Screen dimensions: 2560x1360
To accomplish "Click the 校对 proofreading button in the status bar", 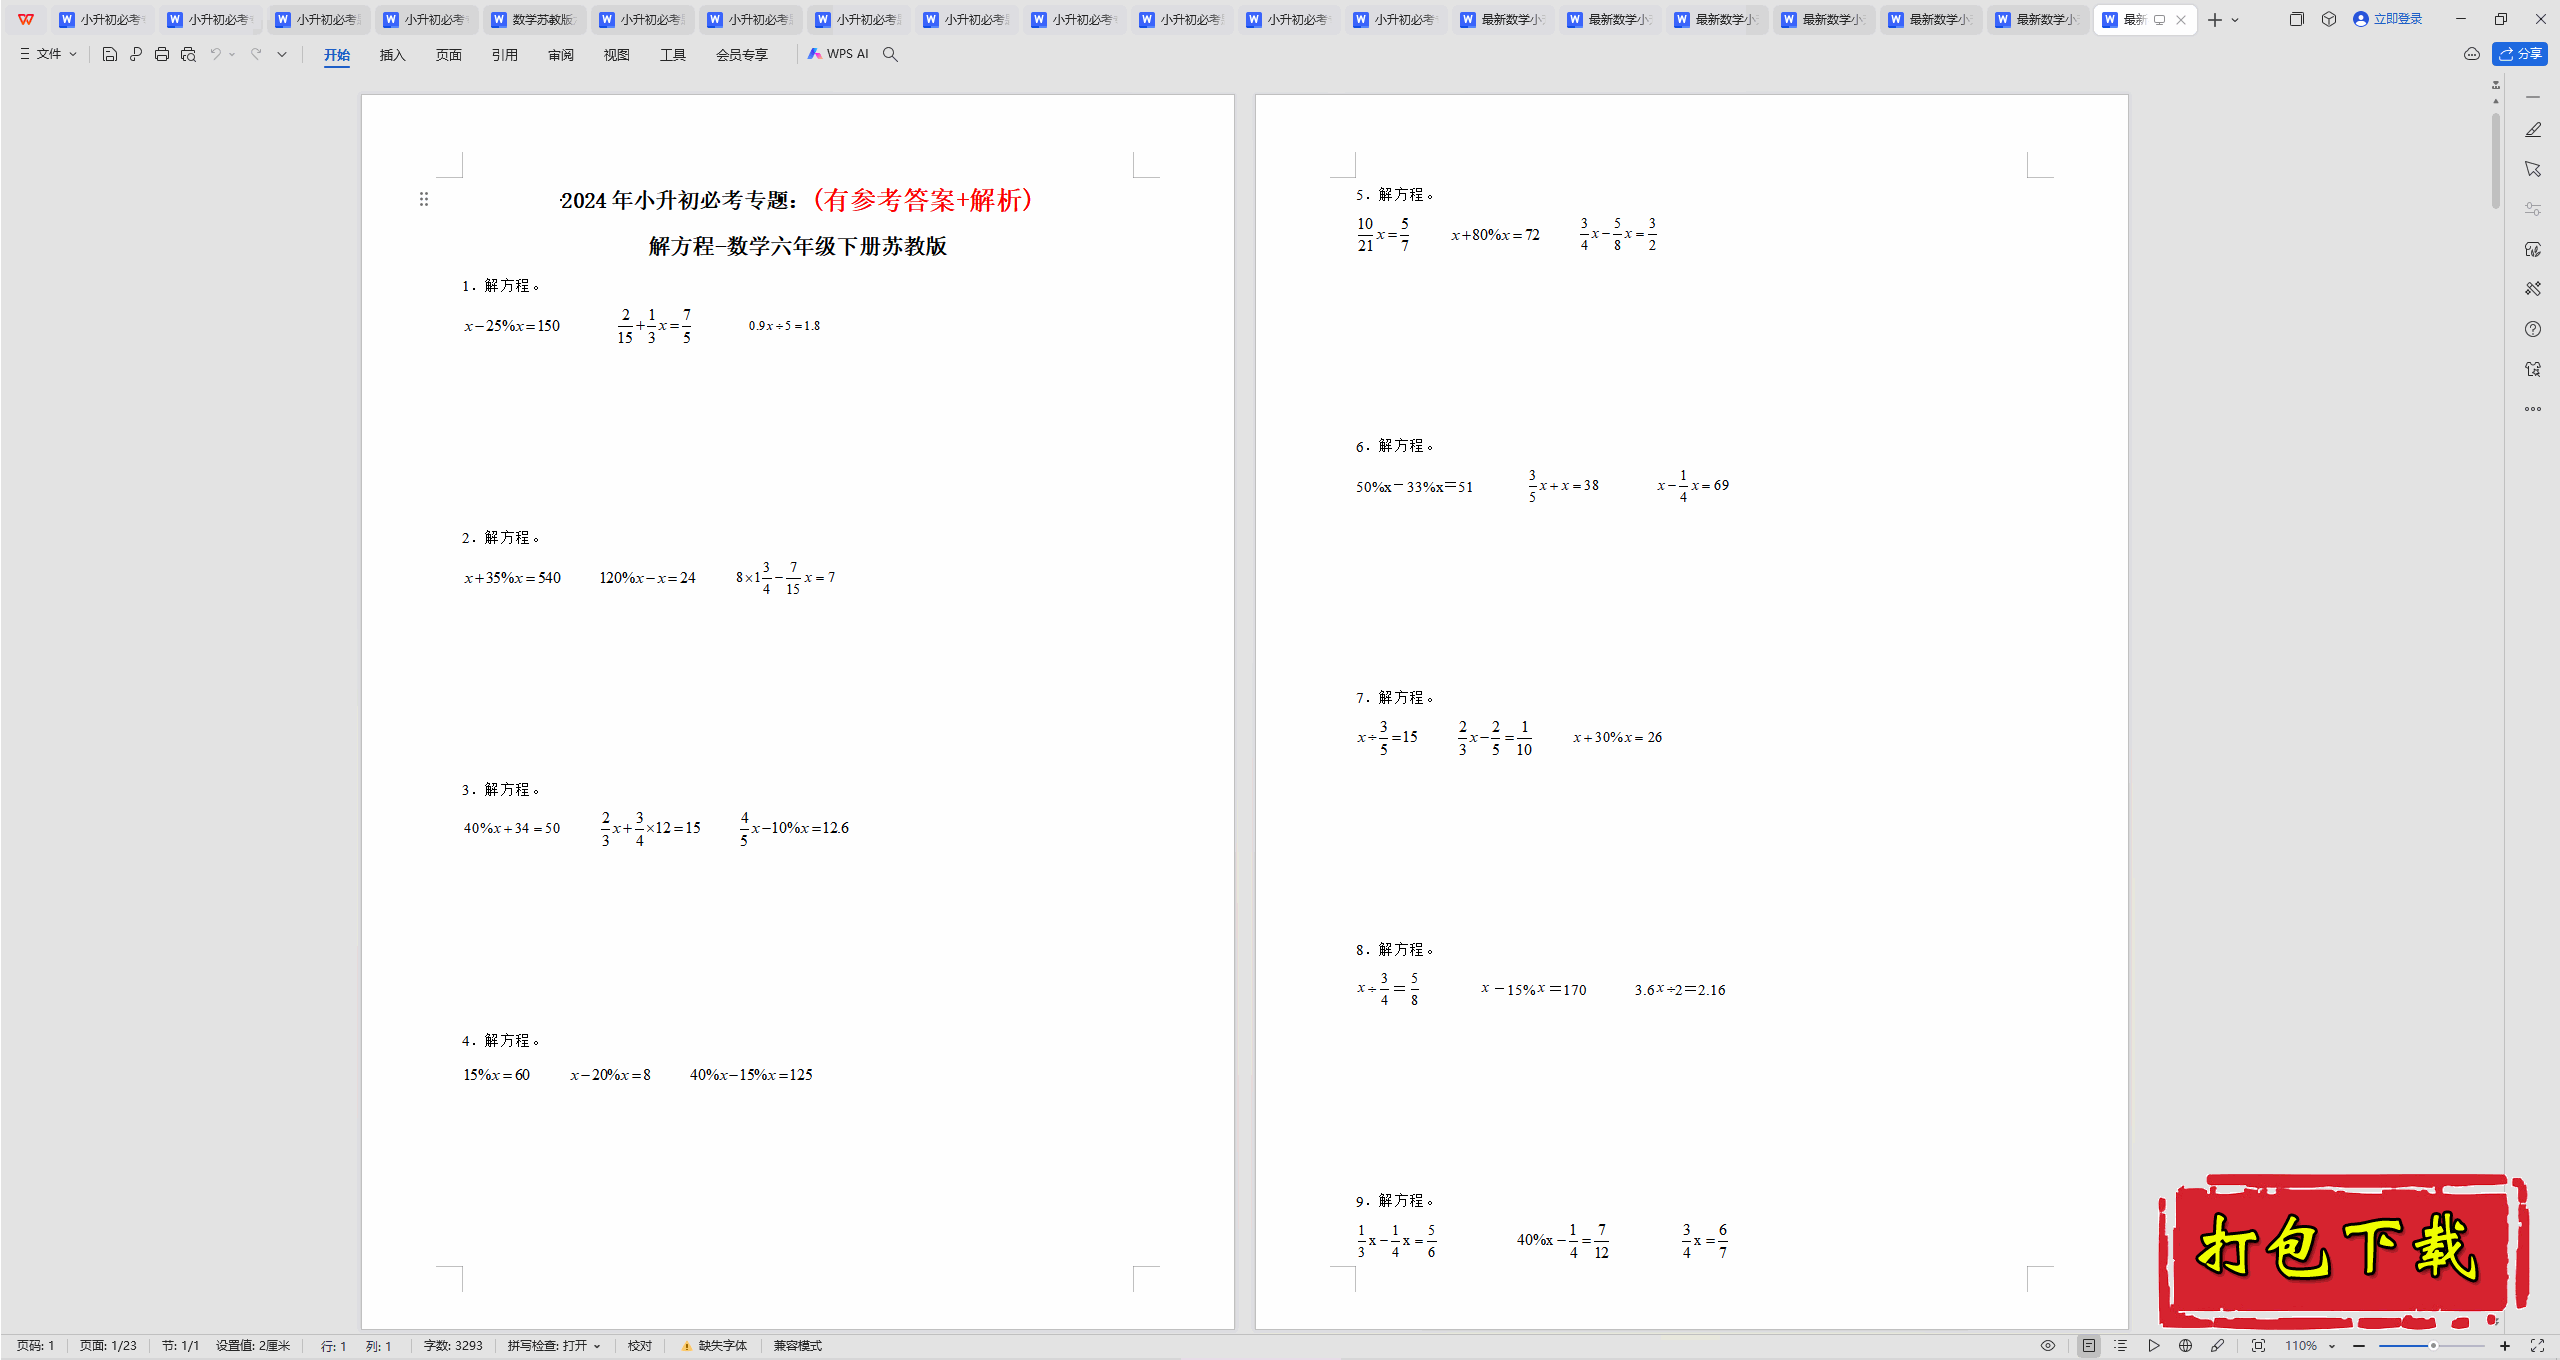I will pyautogui.click(x=640, y=1346).
